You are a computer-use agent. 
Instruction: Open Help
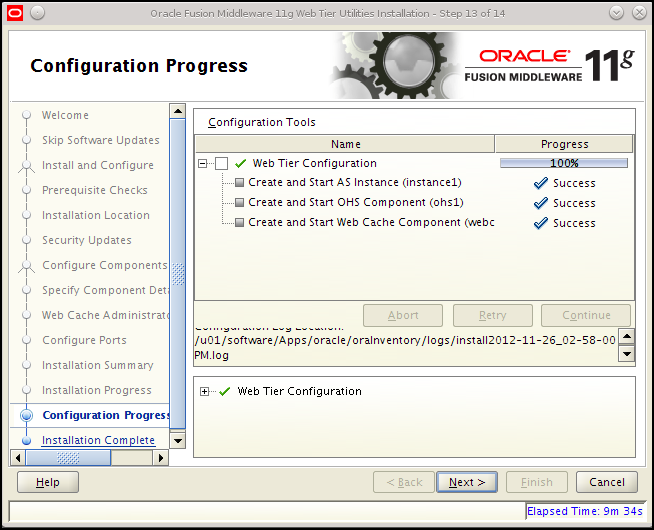[x=48, y=482]
